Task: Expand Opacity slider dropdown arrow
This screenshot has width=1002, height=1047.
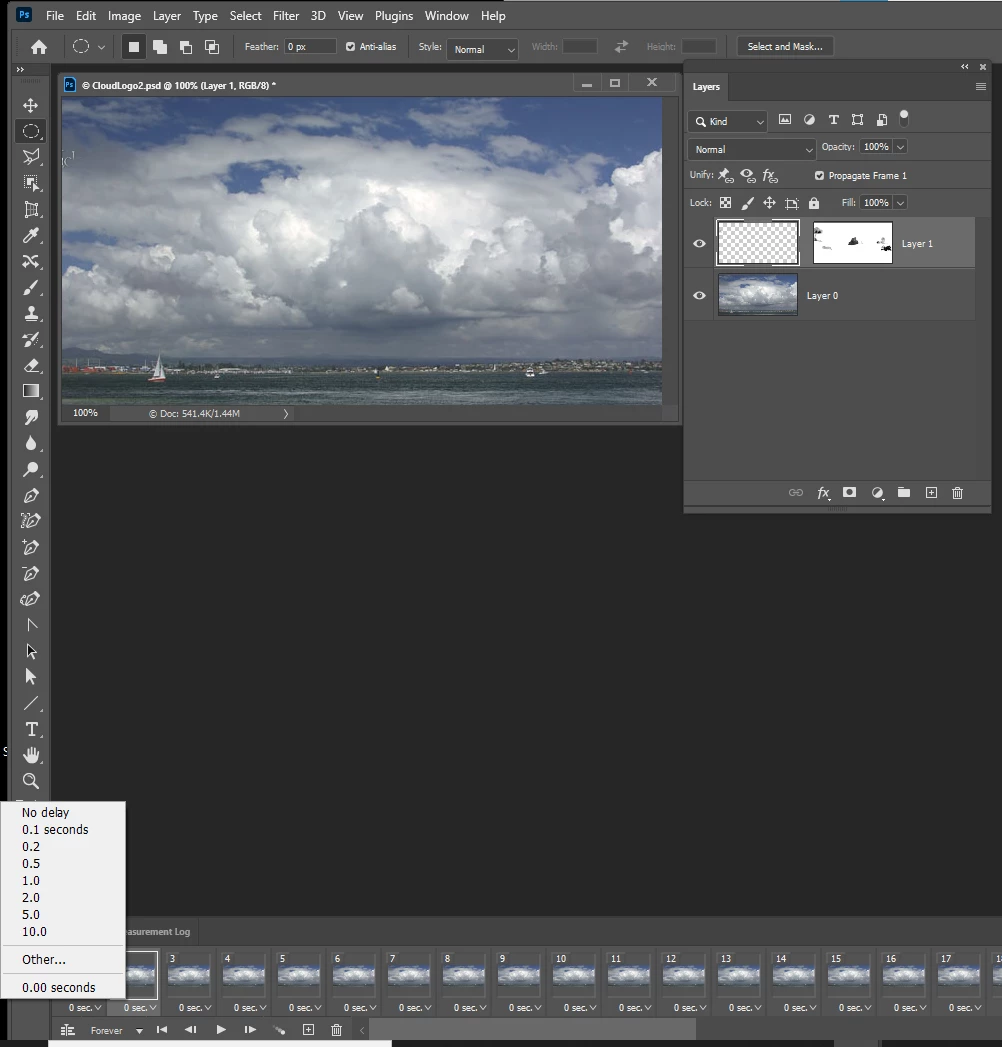Action: tap(901, 147)
